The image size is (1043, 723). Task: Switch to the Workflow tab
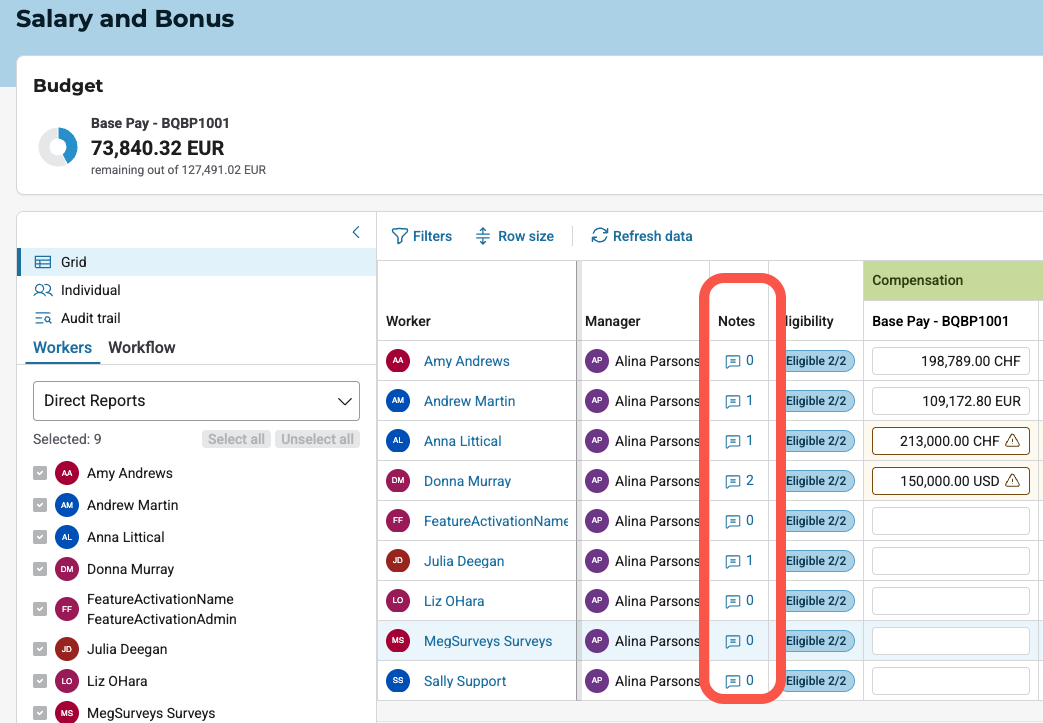coord(142,348)
